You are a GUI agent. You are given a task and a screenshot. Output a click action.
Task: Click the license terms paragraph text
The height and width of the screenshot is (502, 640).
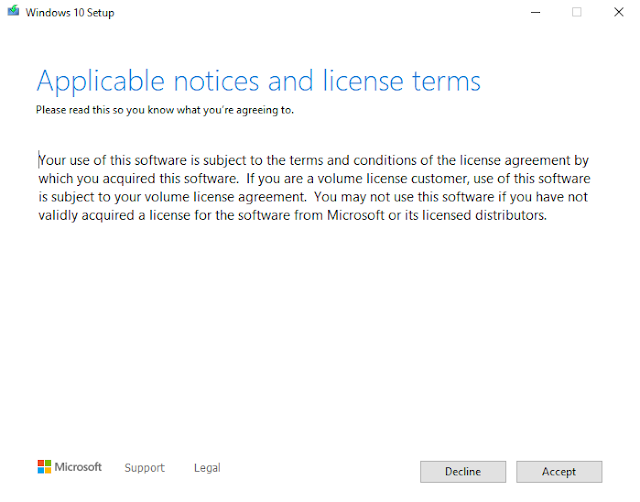click(x=314, y=188)
